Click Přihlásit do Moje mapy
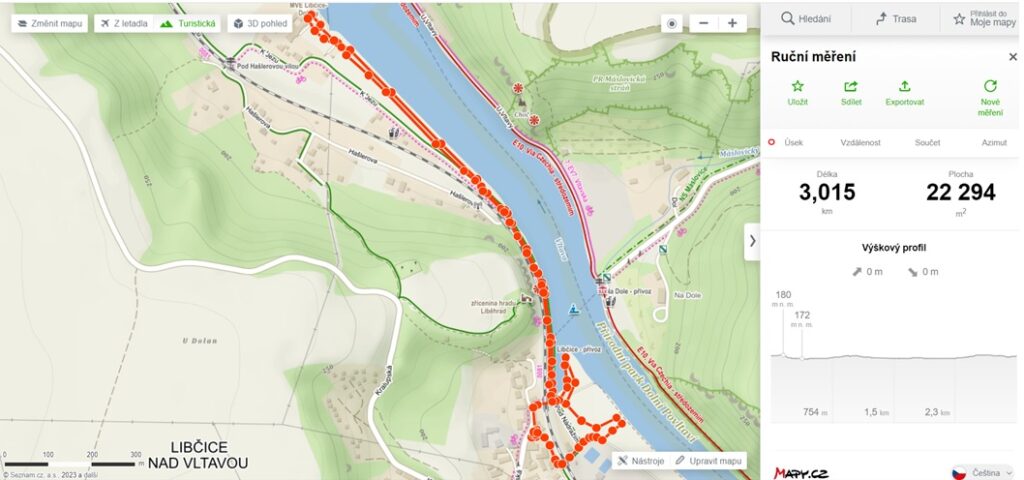Image resolution: width=1024 pixels, height=480 pixels. coord(984,19)
